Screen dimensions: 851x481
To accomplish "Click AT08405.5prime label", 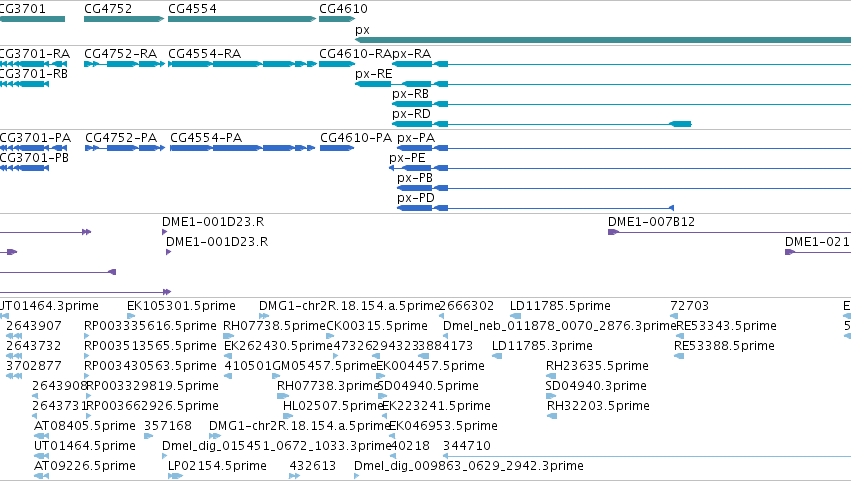I will coord(85,427).
